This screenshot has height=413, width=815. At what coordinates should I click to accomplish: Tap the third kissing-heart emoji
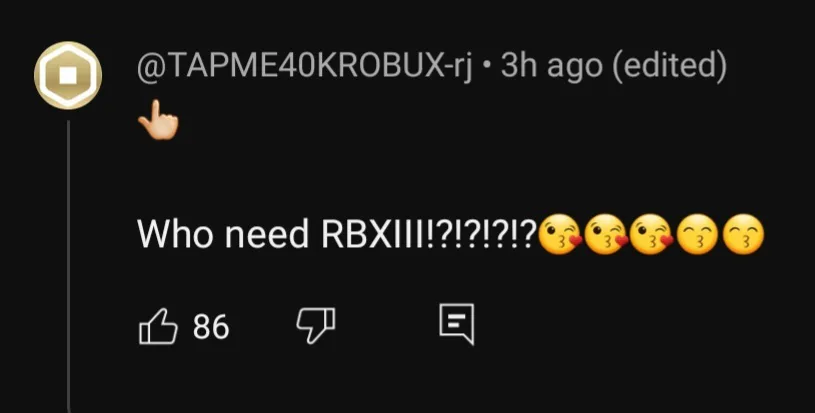point(651,234)
